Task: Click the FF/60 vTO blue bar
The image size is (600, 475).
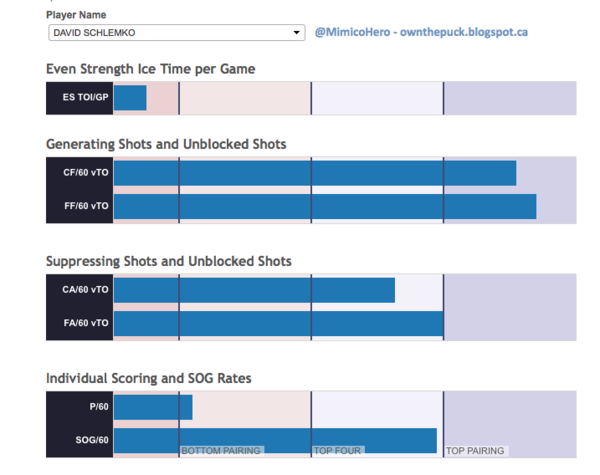Action: [324, 206]
